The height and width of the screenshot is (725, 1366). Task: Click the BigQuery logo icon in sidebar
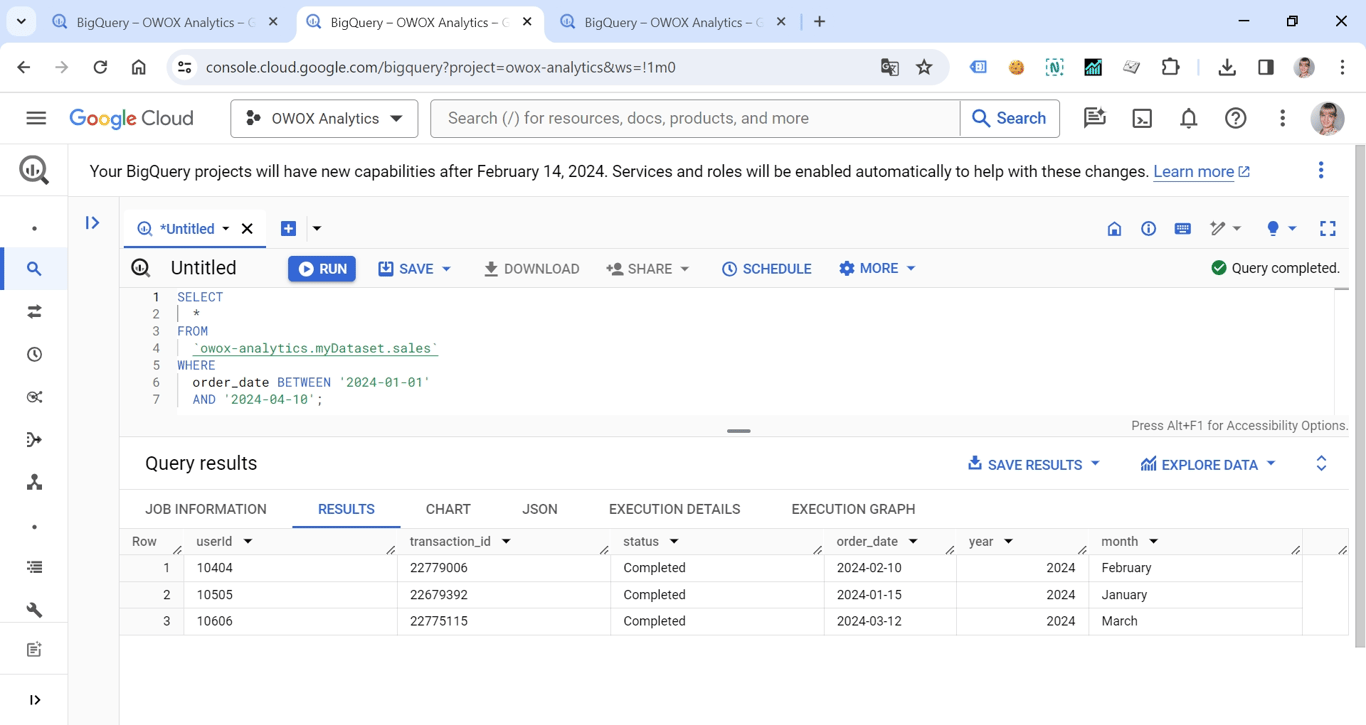[34, 171]
